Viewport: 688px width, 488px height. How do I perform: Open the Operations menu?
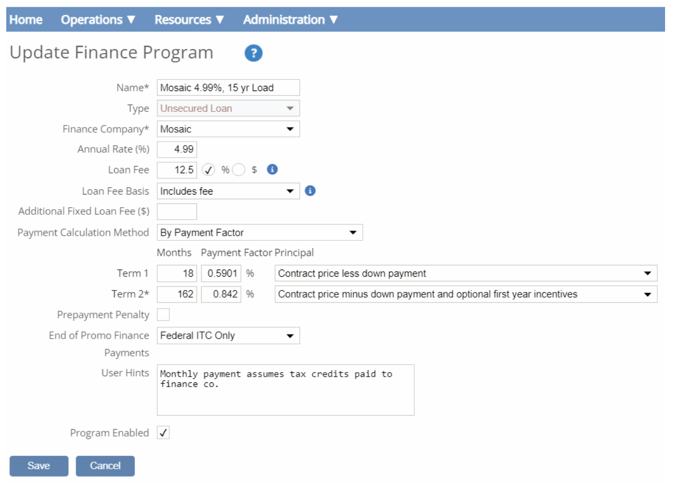98,19
